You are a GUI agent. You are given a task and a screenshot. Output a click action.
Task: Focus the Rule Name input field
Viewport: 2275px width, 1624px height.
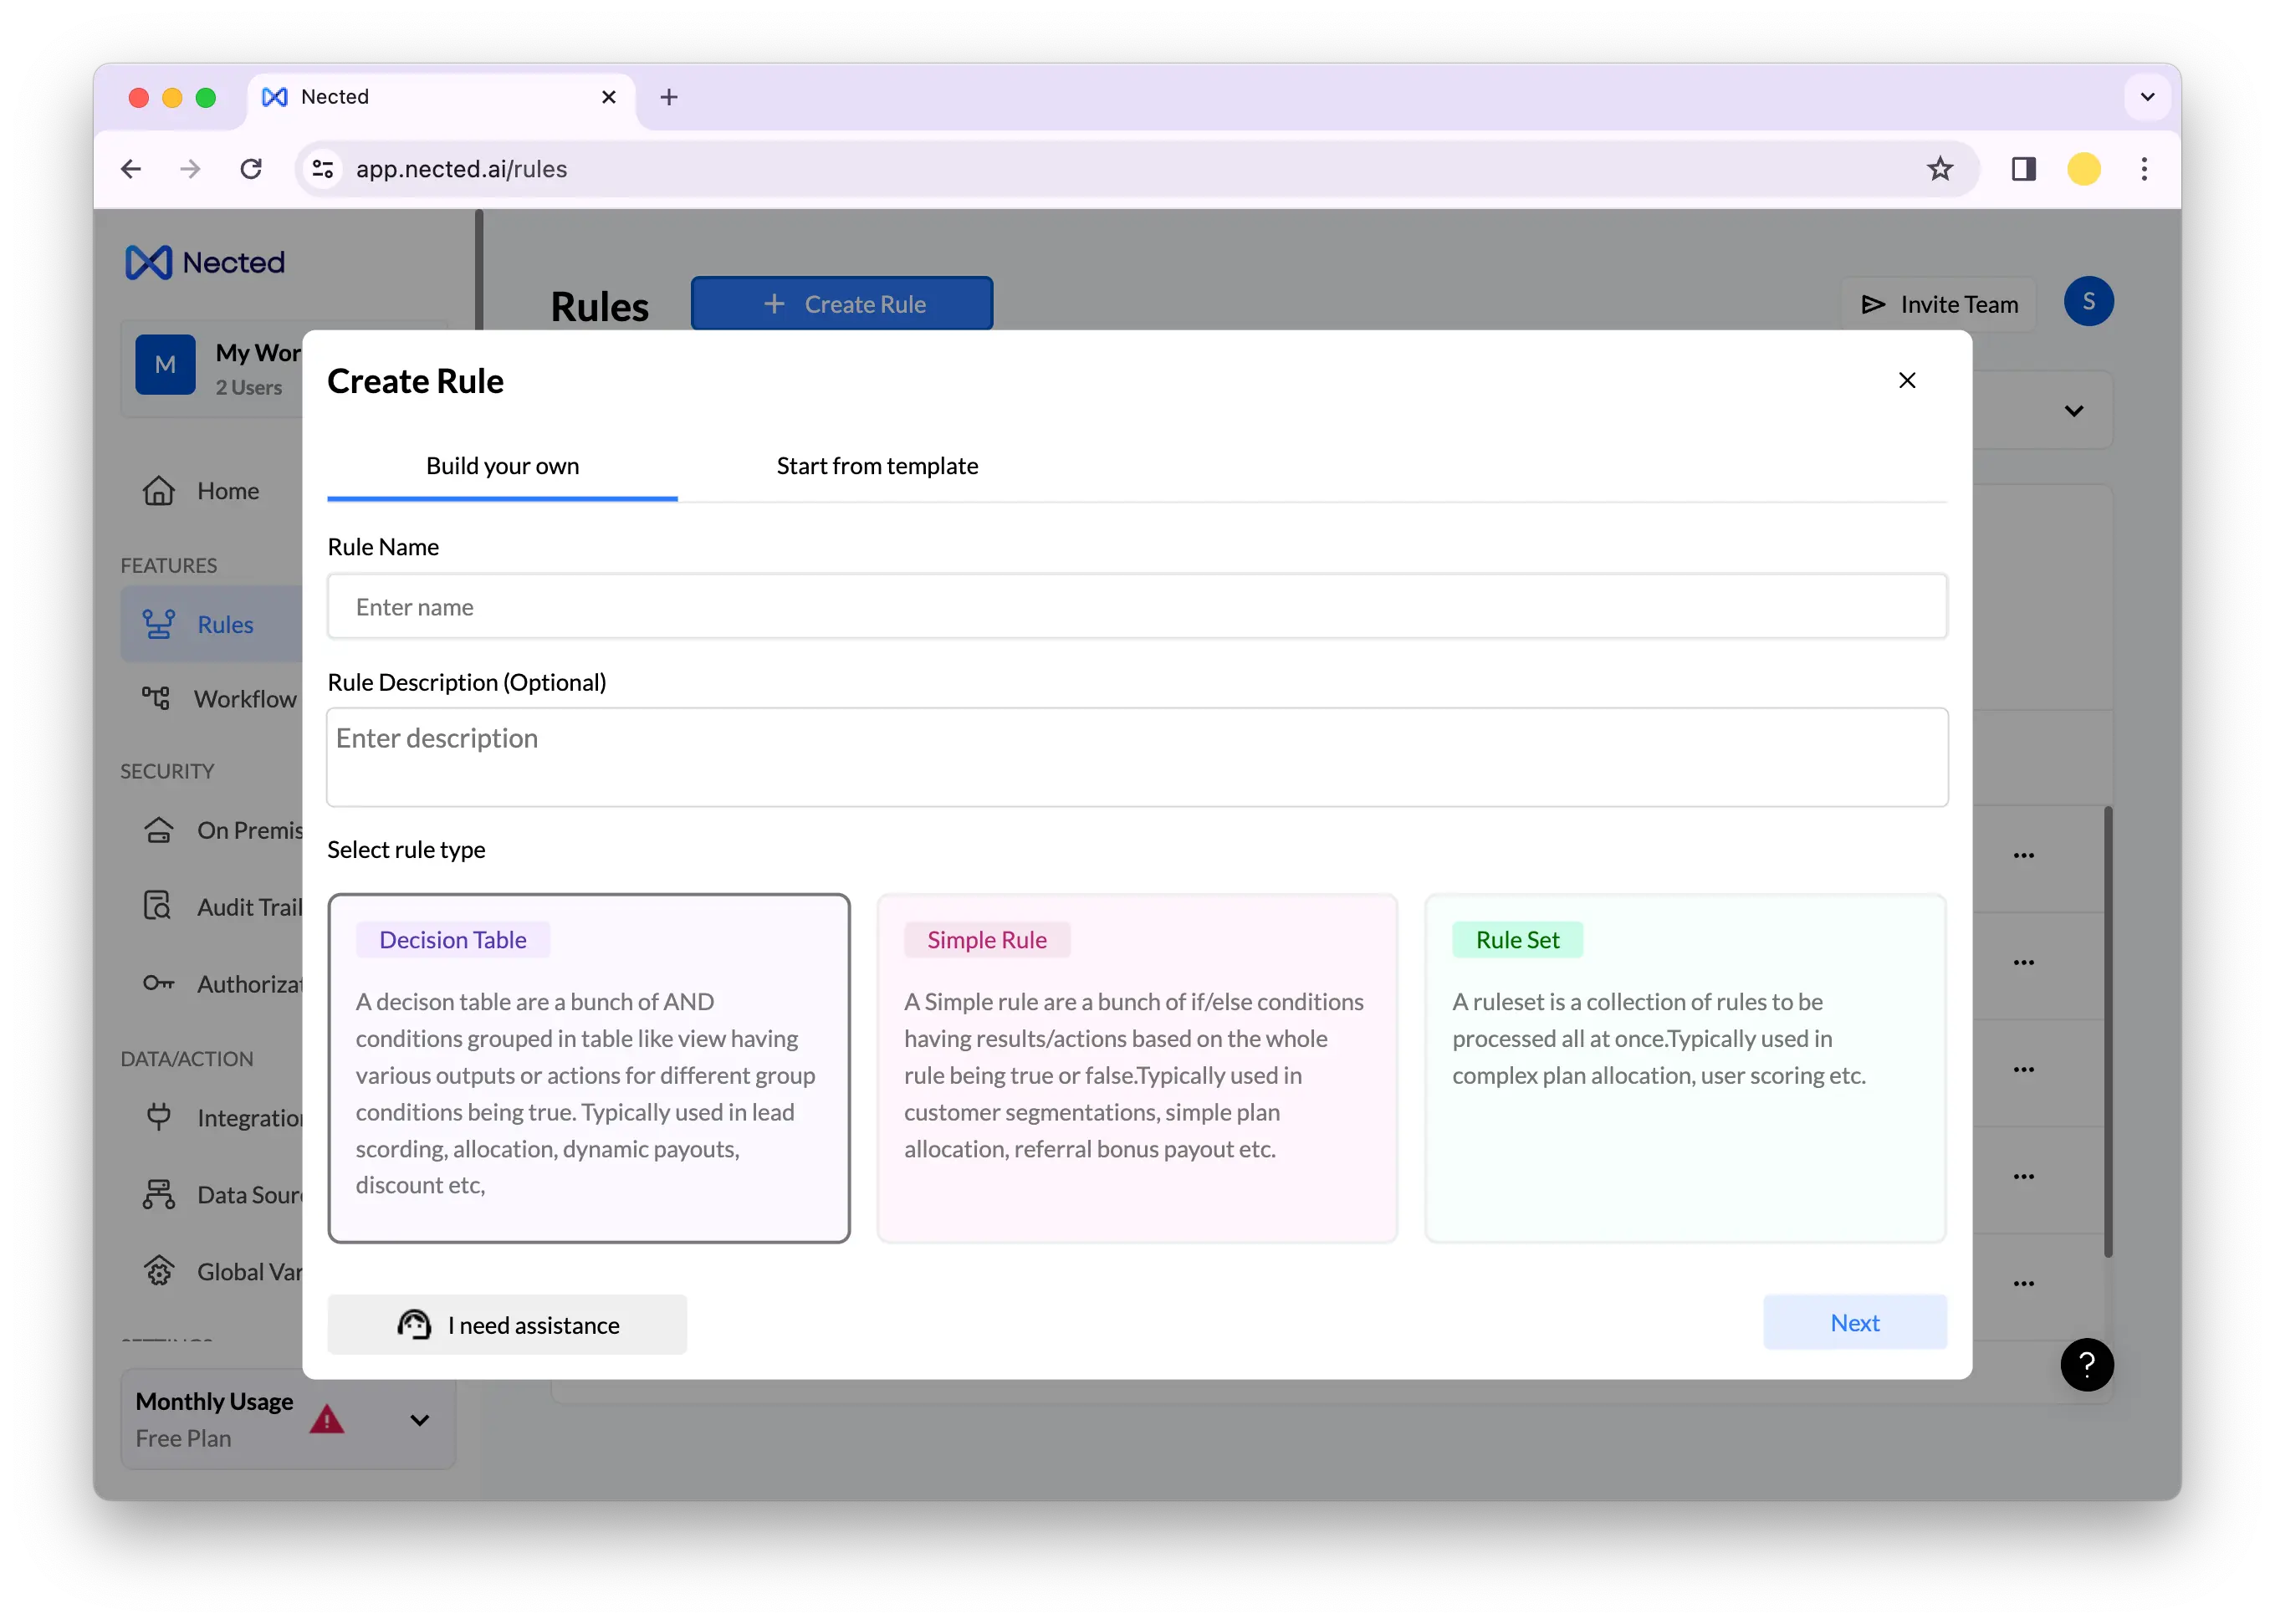(1136, 607)
